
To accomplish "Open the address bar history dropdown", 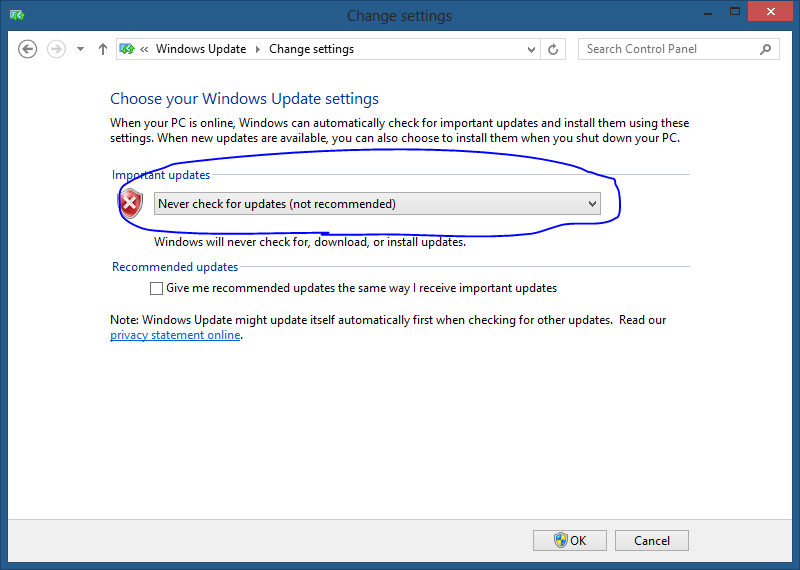I will (x=531, y=49).
